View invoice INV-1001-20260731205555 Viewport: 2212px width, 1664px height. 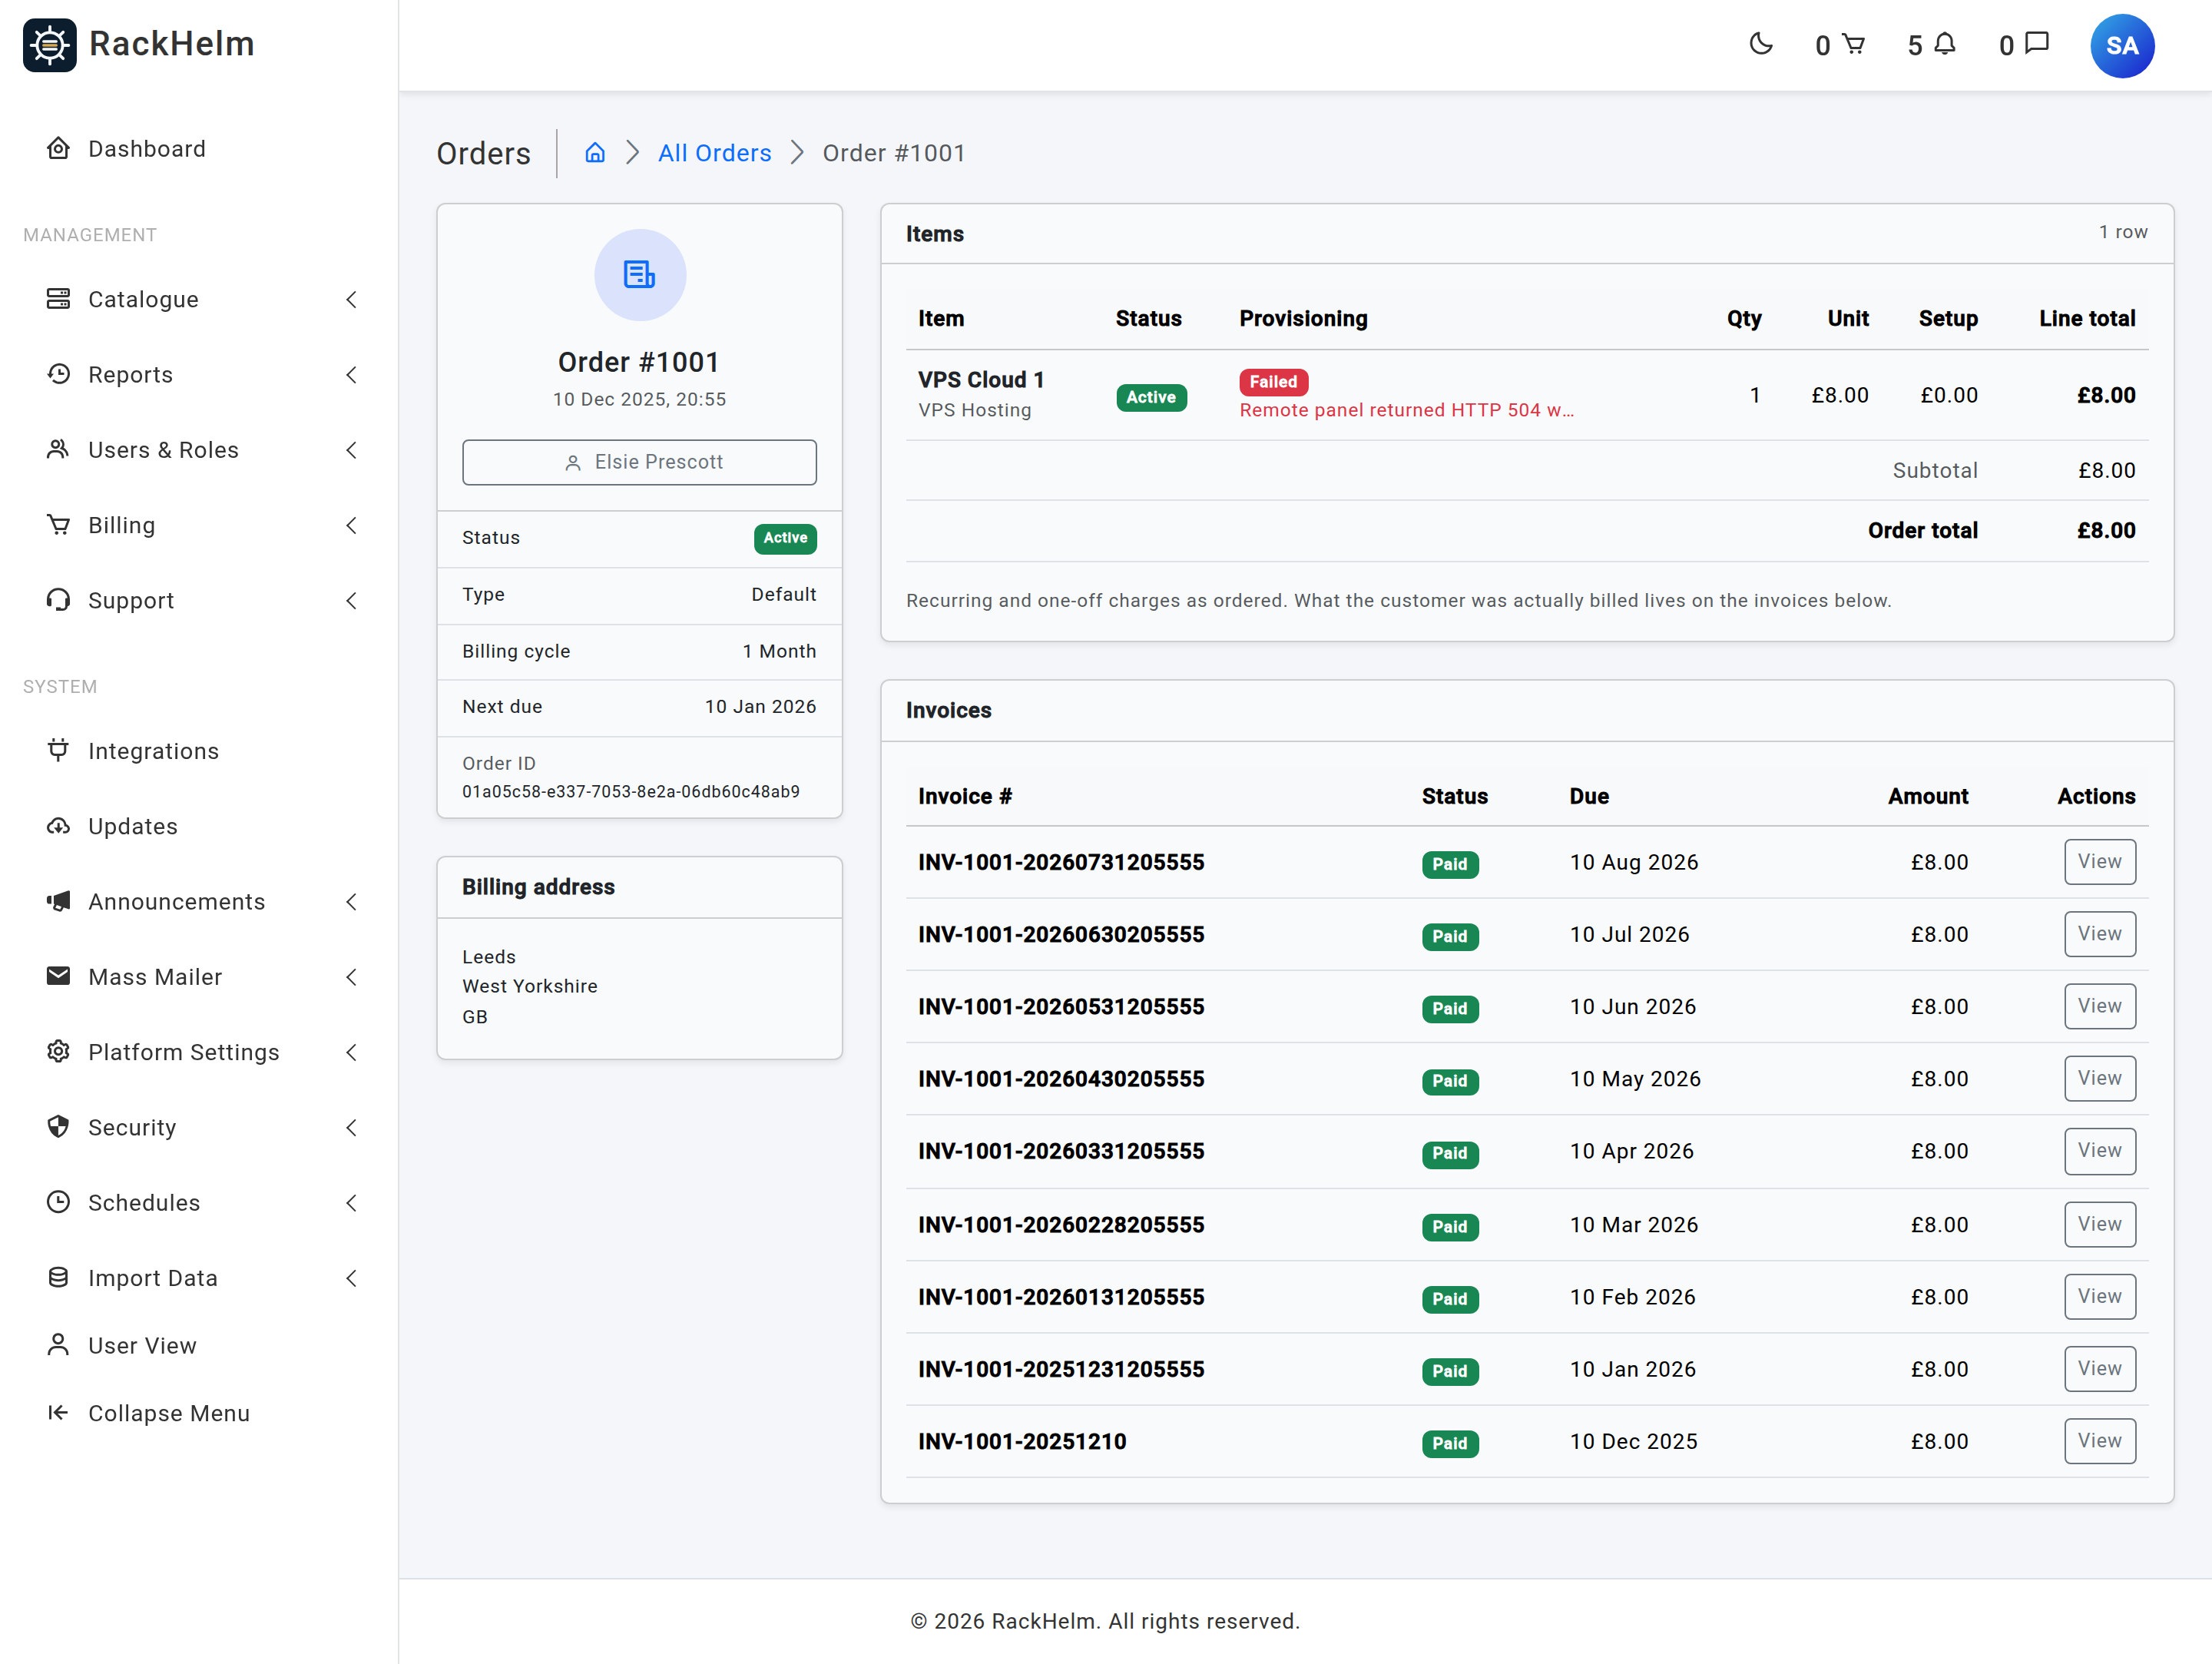point(2099,861)
